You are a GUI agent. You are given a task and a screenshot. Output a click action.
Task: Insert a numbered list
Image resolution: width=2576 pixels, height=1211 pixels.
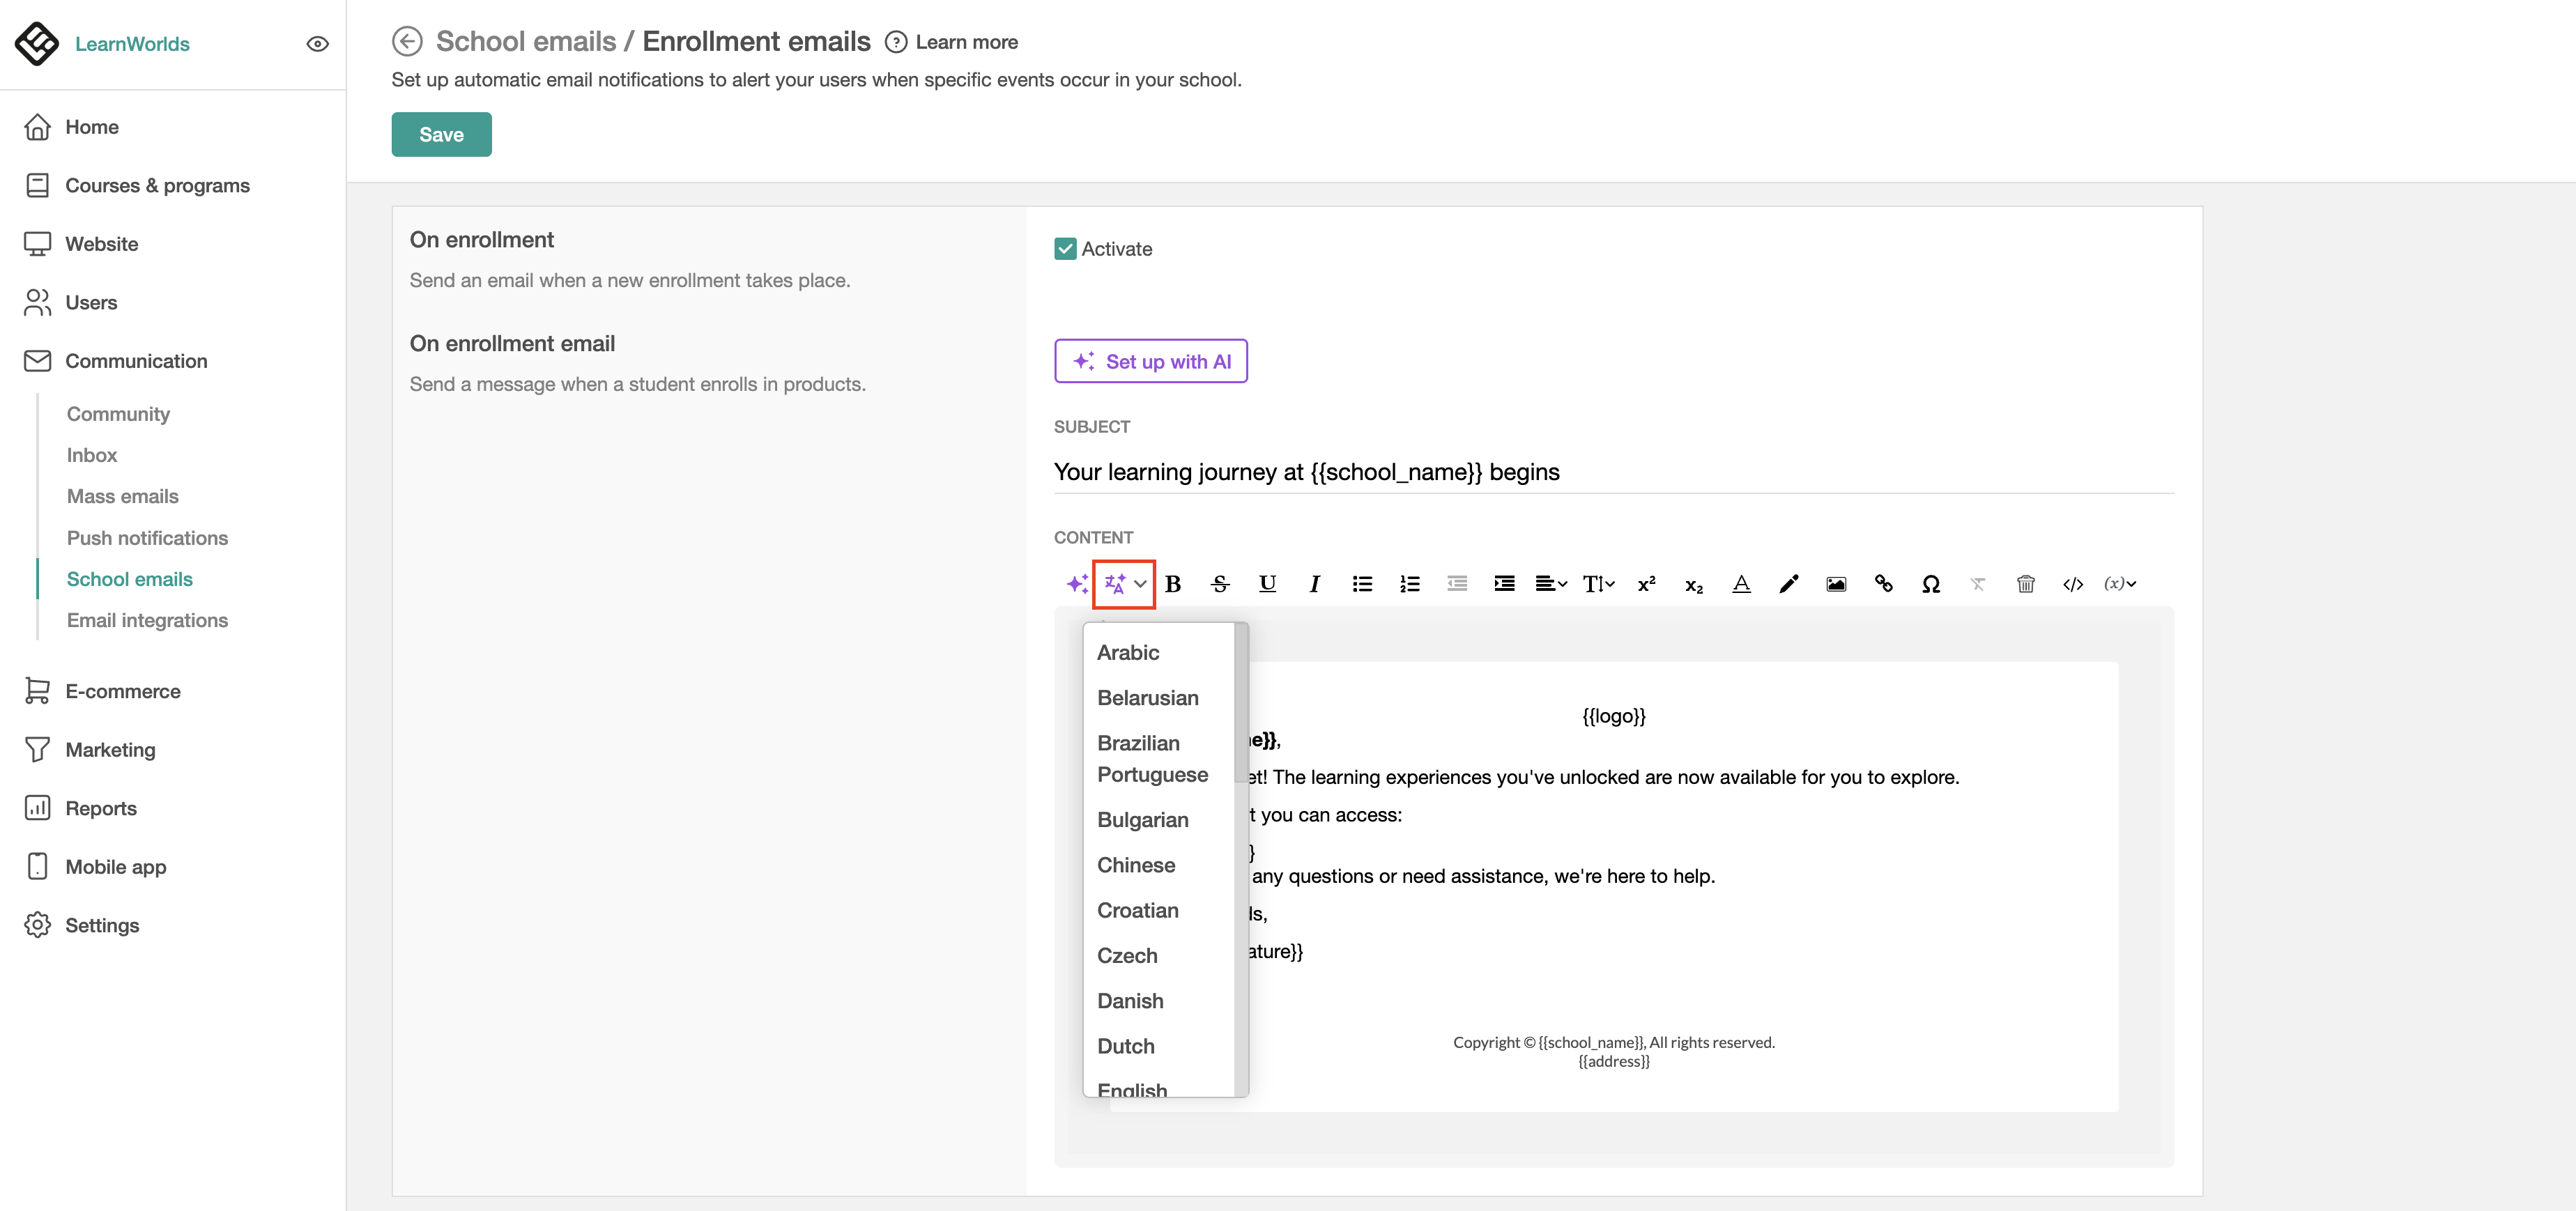coord(1409,584)
